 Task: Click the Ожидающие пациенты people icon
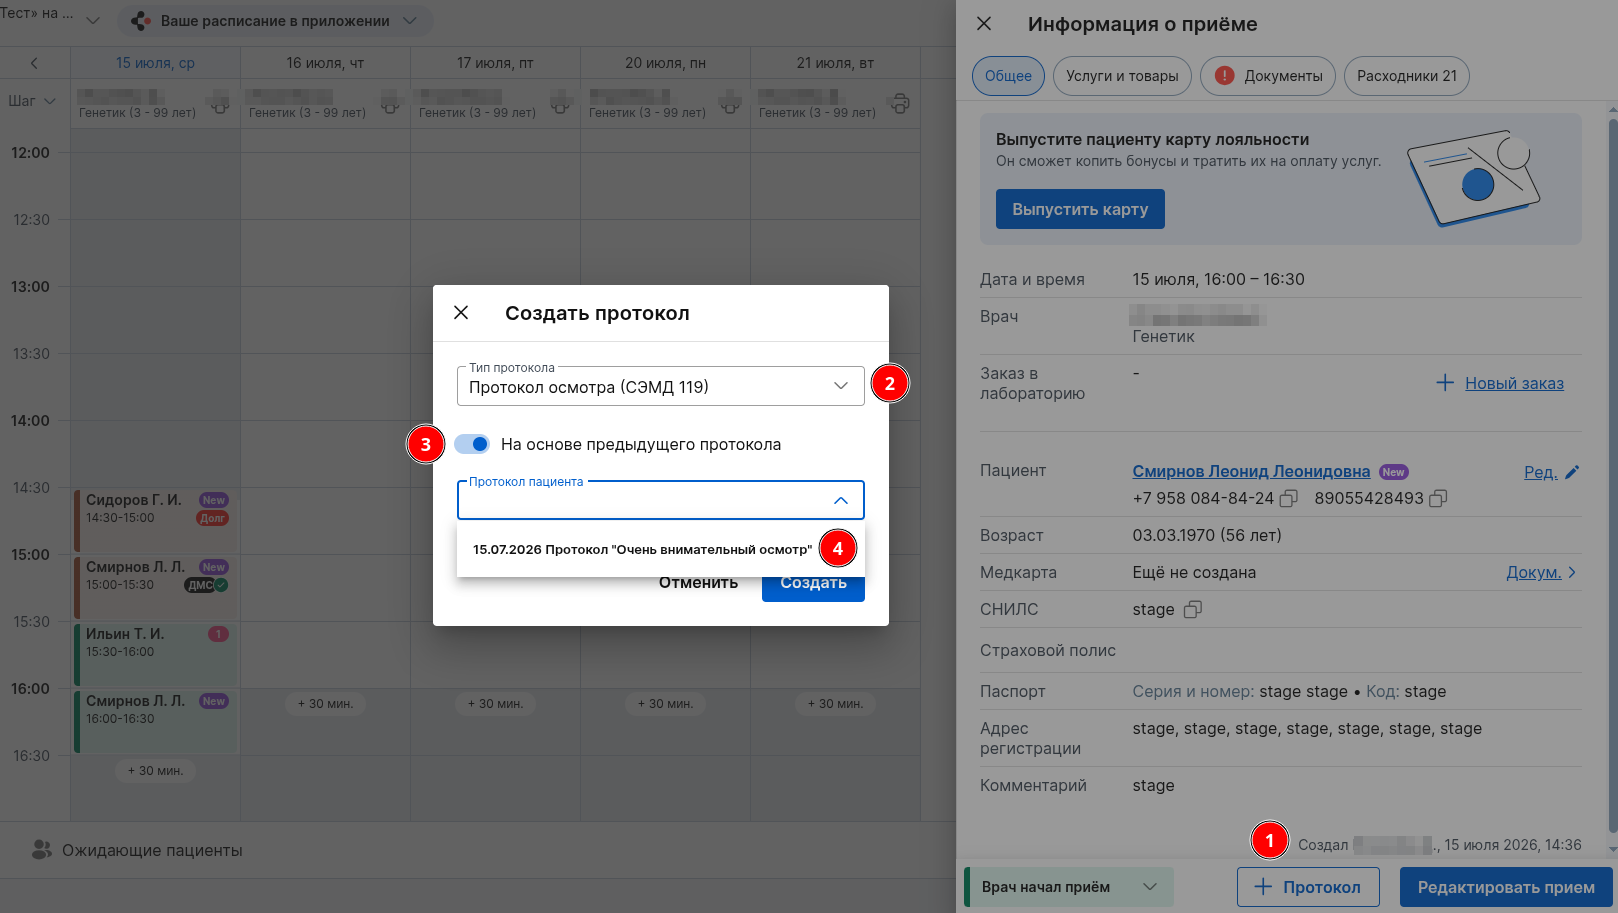pos(41,849)
